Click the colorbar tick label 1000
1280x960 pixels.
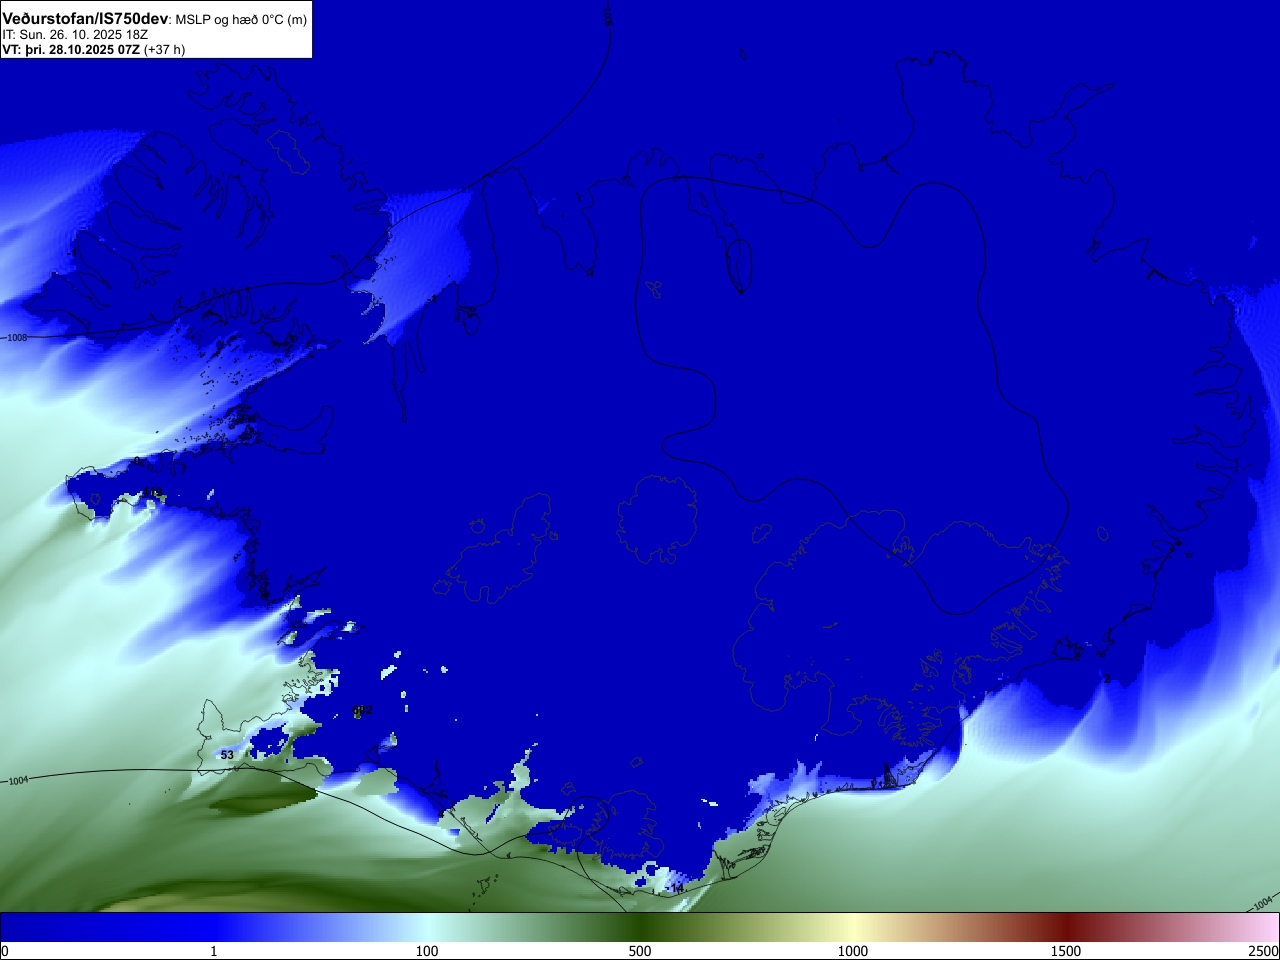click(x=853, y=951)
